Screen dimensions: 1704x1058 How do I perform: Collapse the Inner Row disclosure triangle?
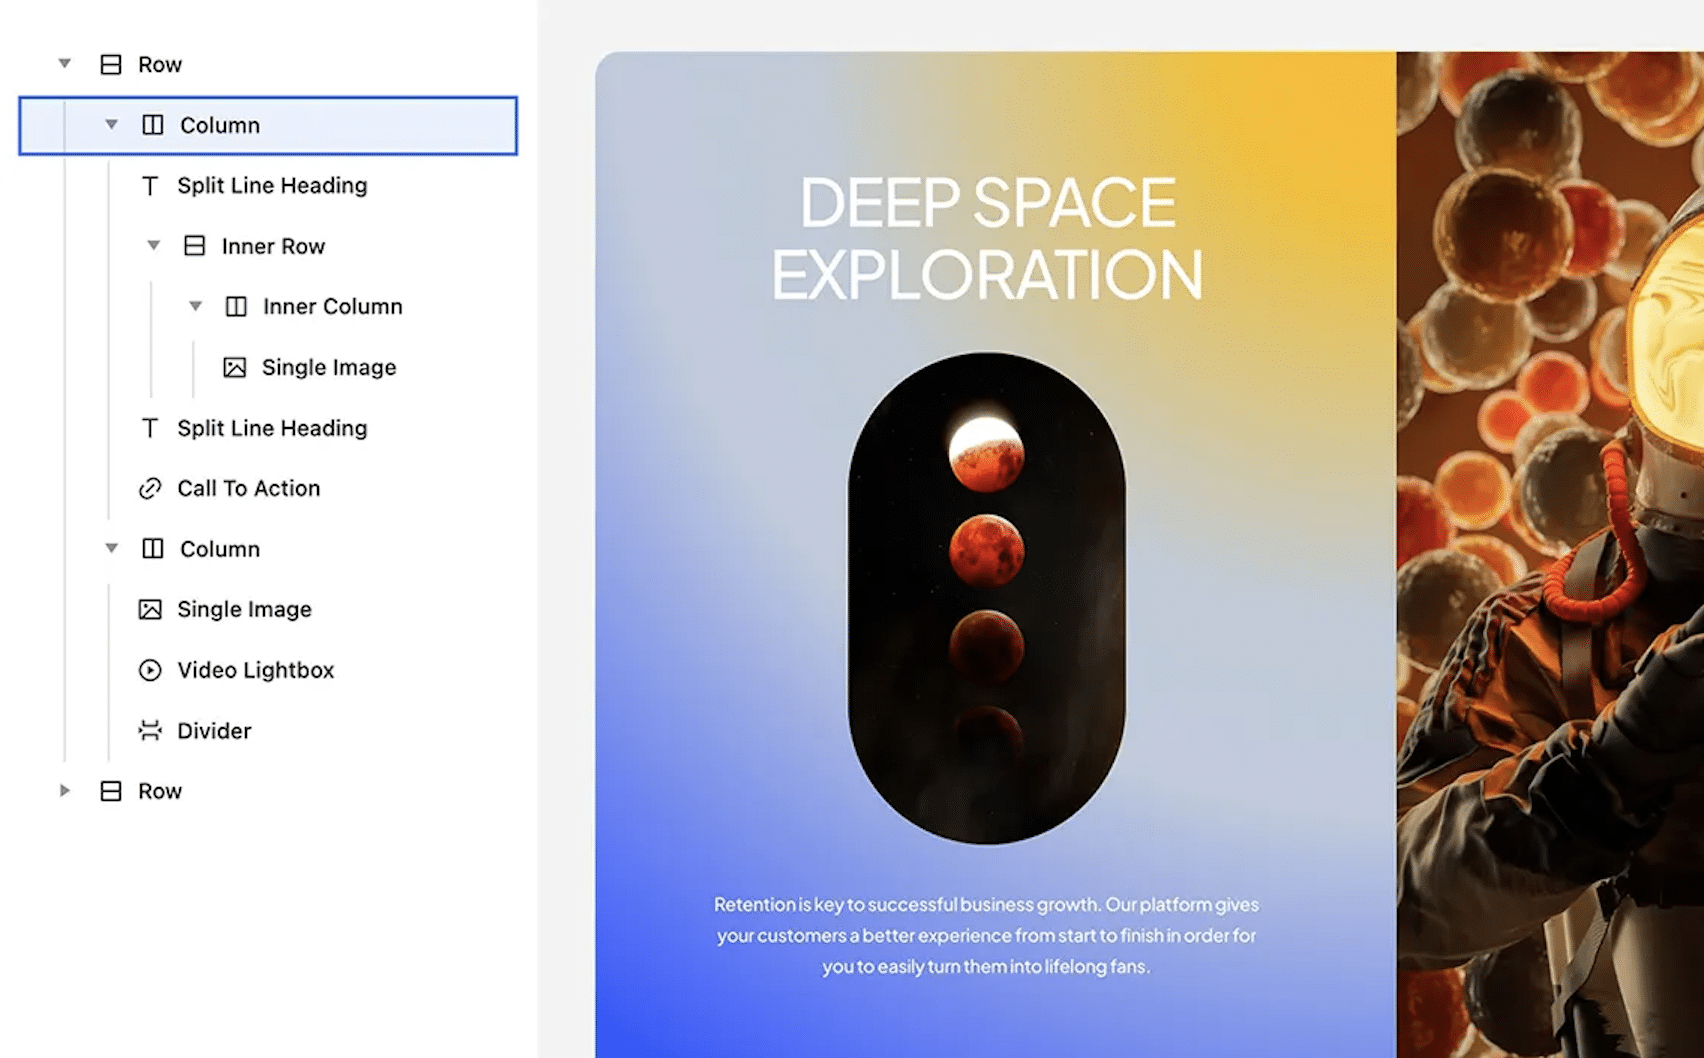pos(154,246)
